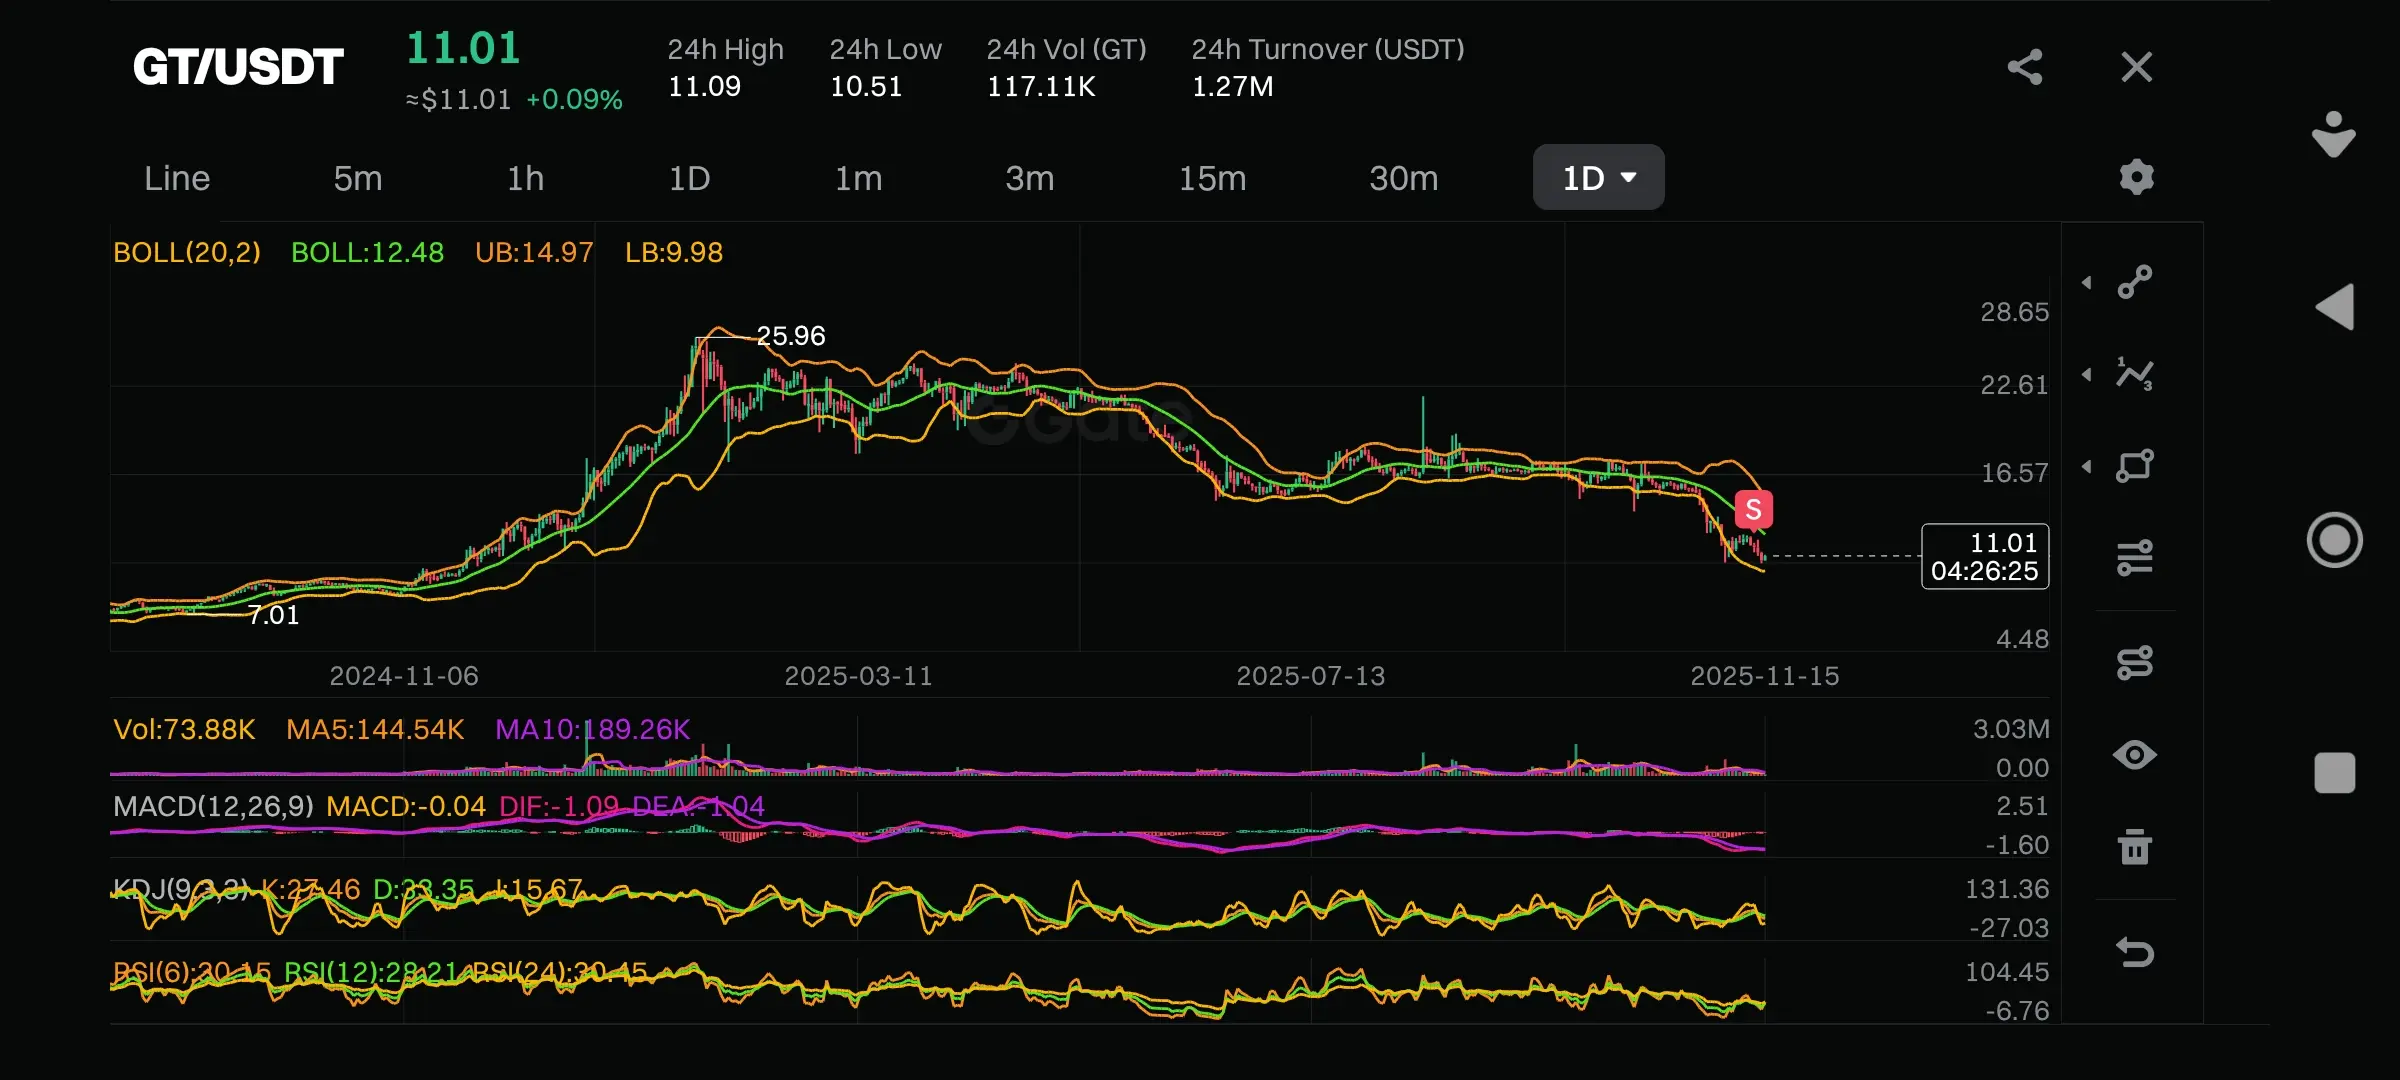2400x1080 pixels.
Task: Open the indicator sliders settings icon
Action: (x=2135, y=558)
